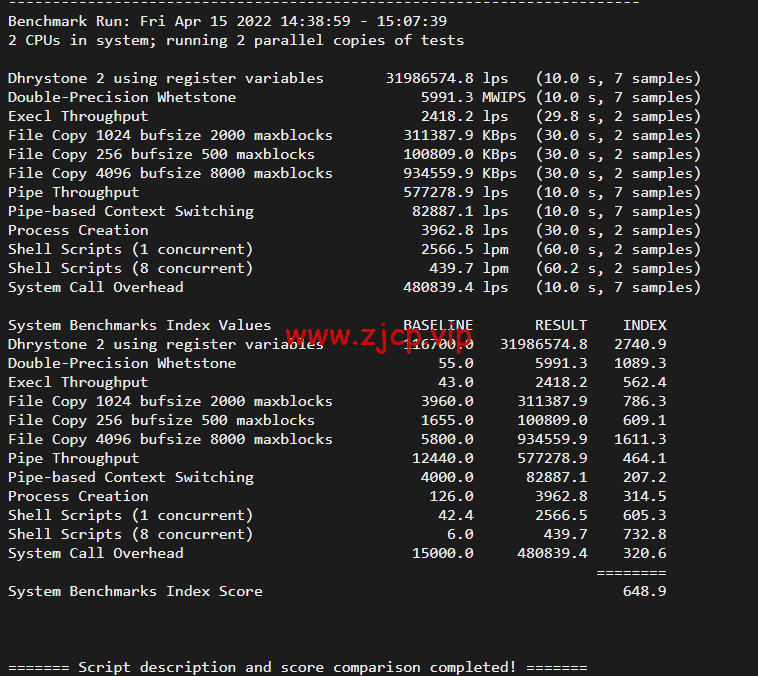Click the RESULT column header
The image size is (758, 676).
pos(561,325)
